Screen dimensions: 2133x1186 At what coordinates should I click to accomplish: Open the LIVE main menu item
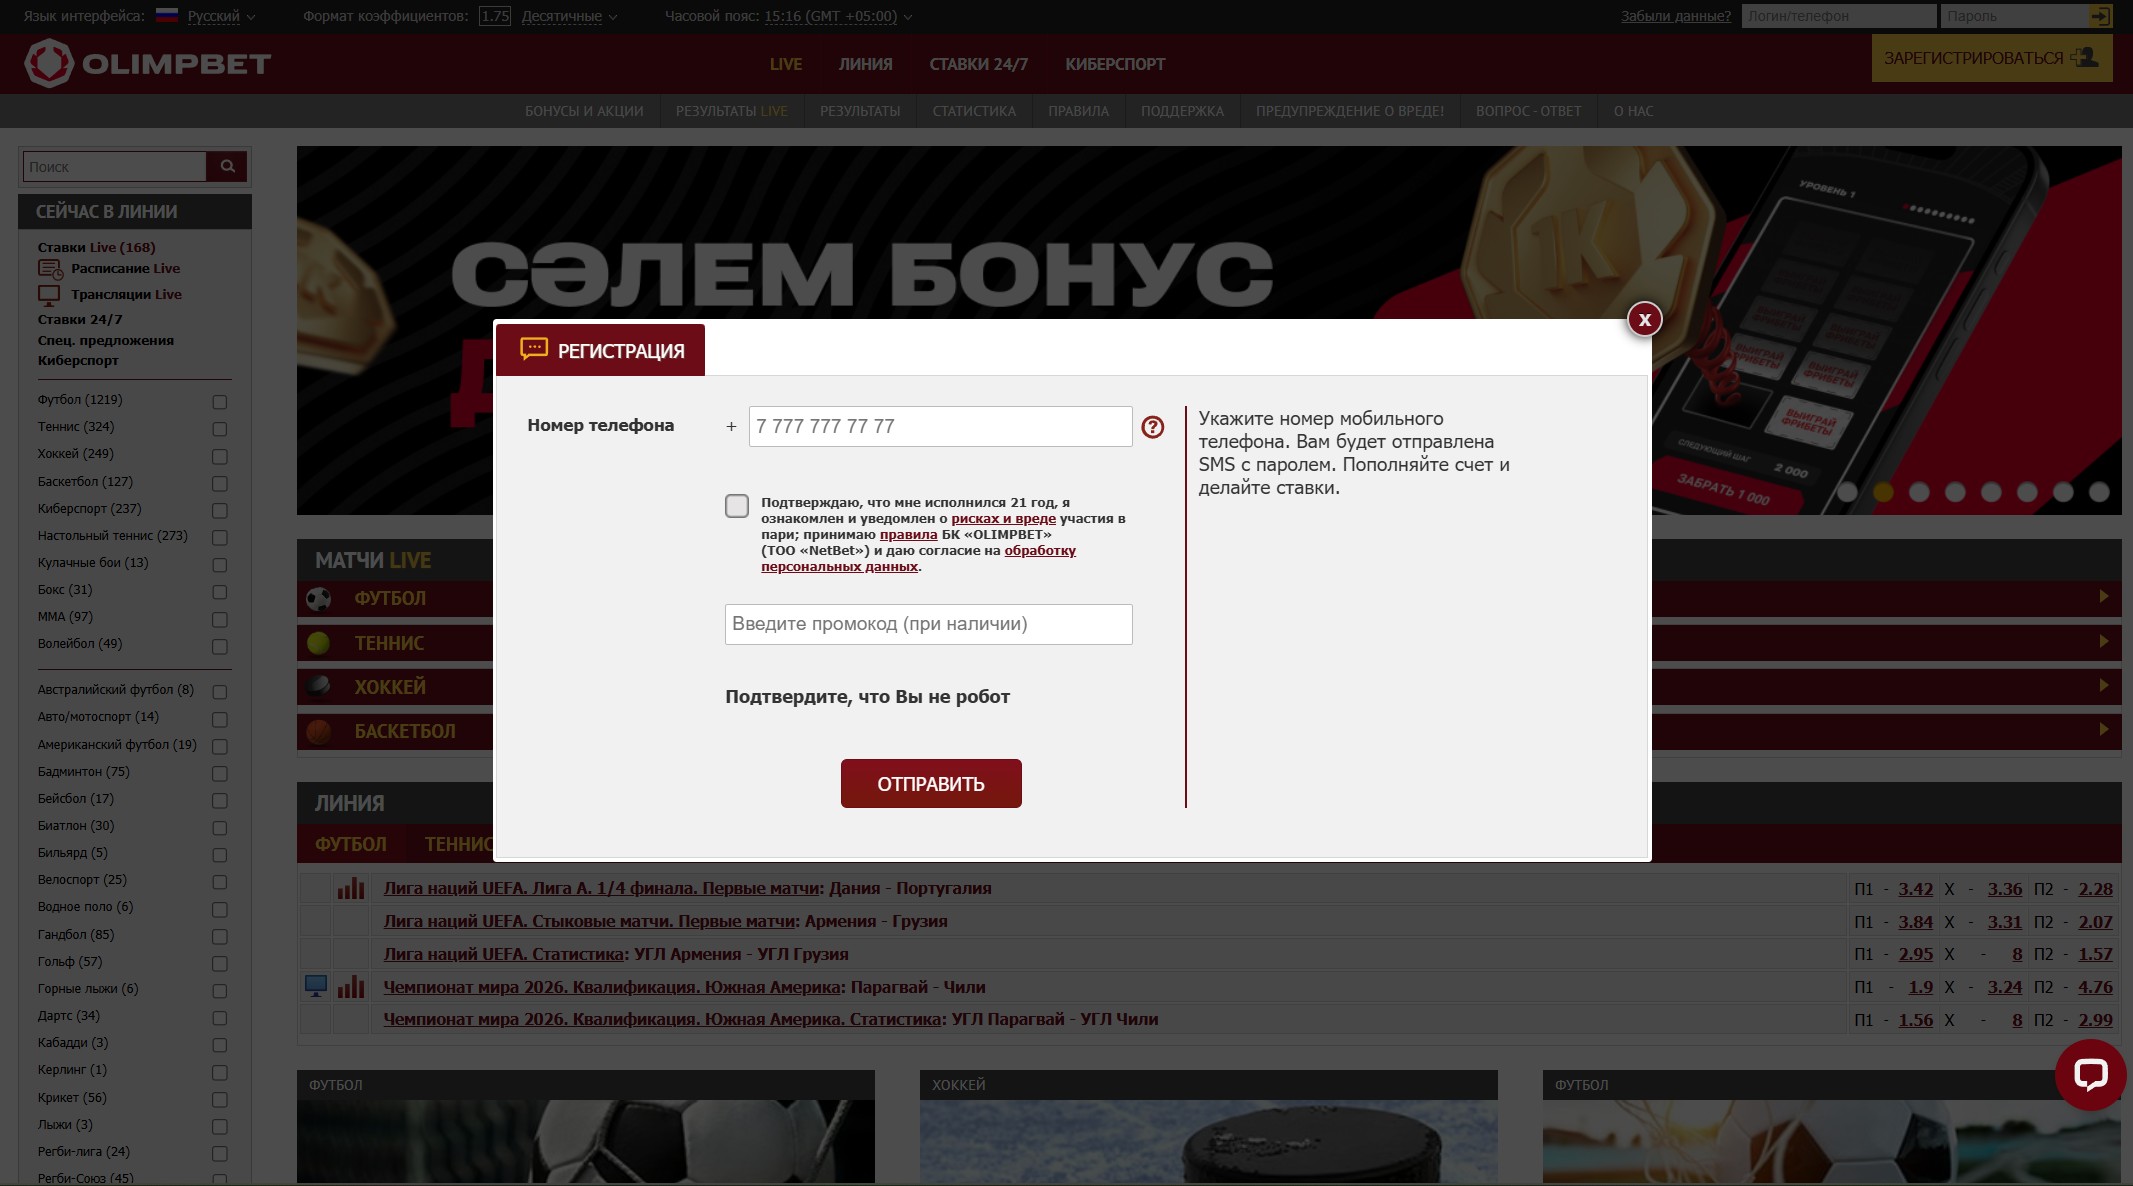click(x=786, y=64)
